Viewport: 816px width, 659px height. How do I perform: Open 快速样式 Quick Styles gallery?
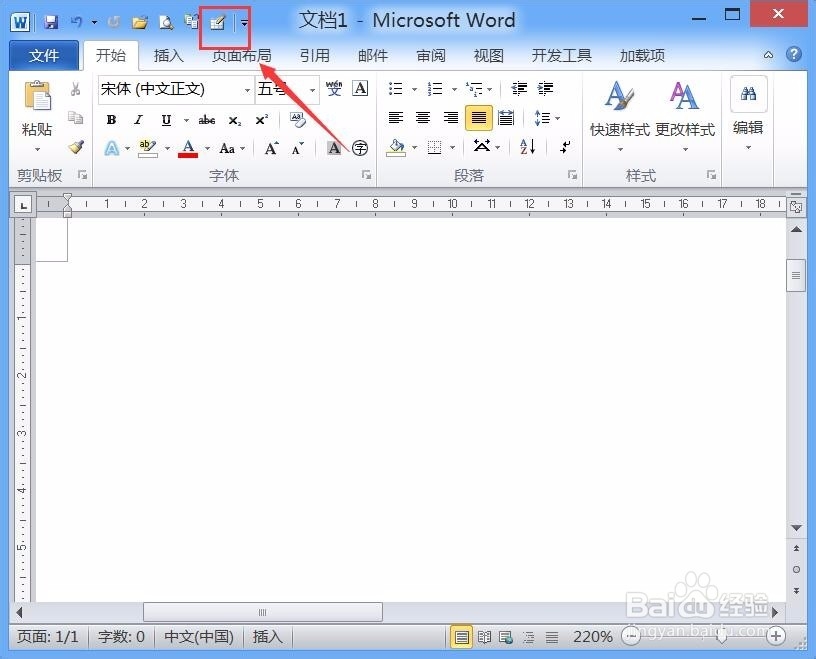pos(619,116)
